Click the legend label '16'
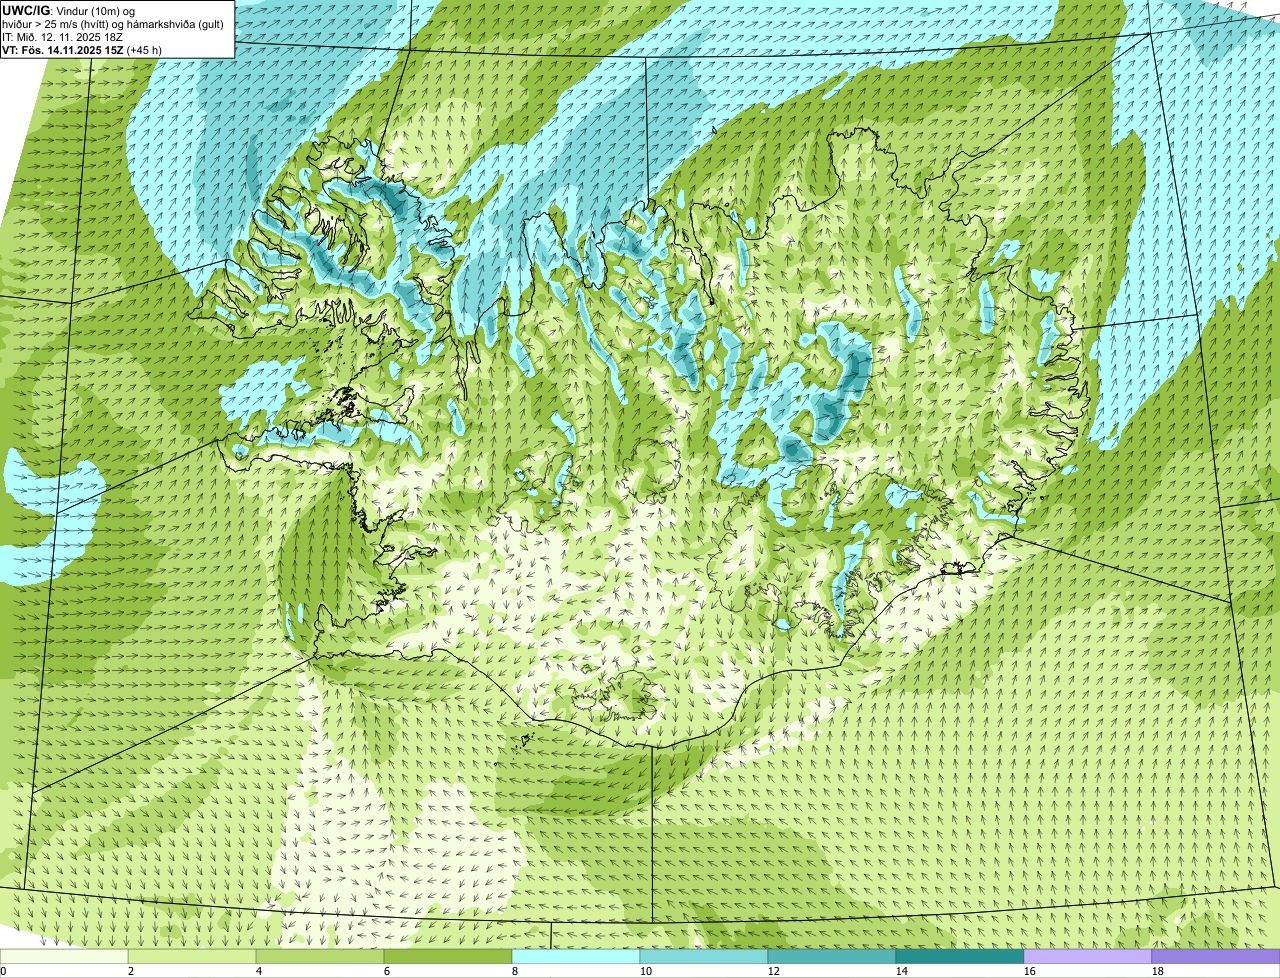This screenshot has height=978, width=1280. pos(1030,971)
